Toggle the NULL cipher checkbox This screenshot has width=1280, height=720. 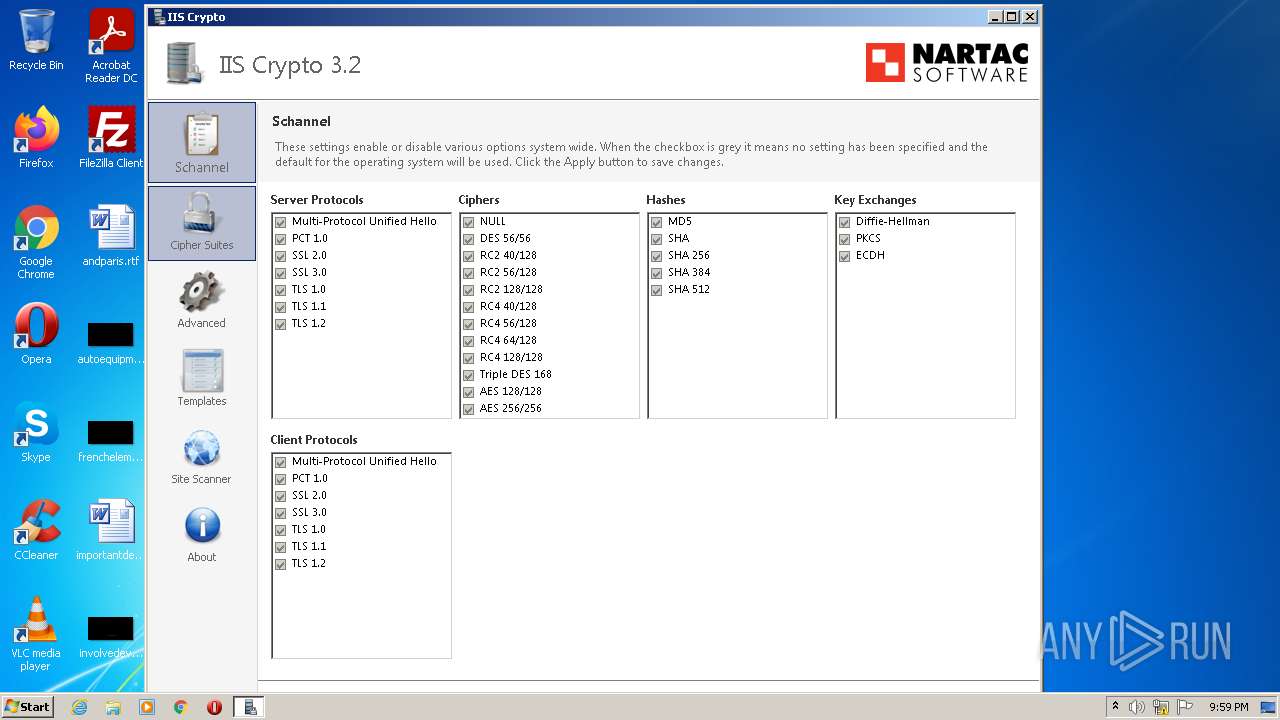point(468,222)
